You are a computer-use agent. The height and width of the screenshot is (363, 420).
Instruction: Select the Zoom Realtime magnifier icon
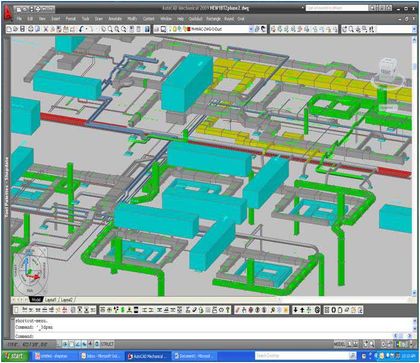110,29
